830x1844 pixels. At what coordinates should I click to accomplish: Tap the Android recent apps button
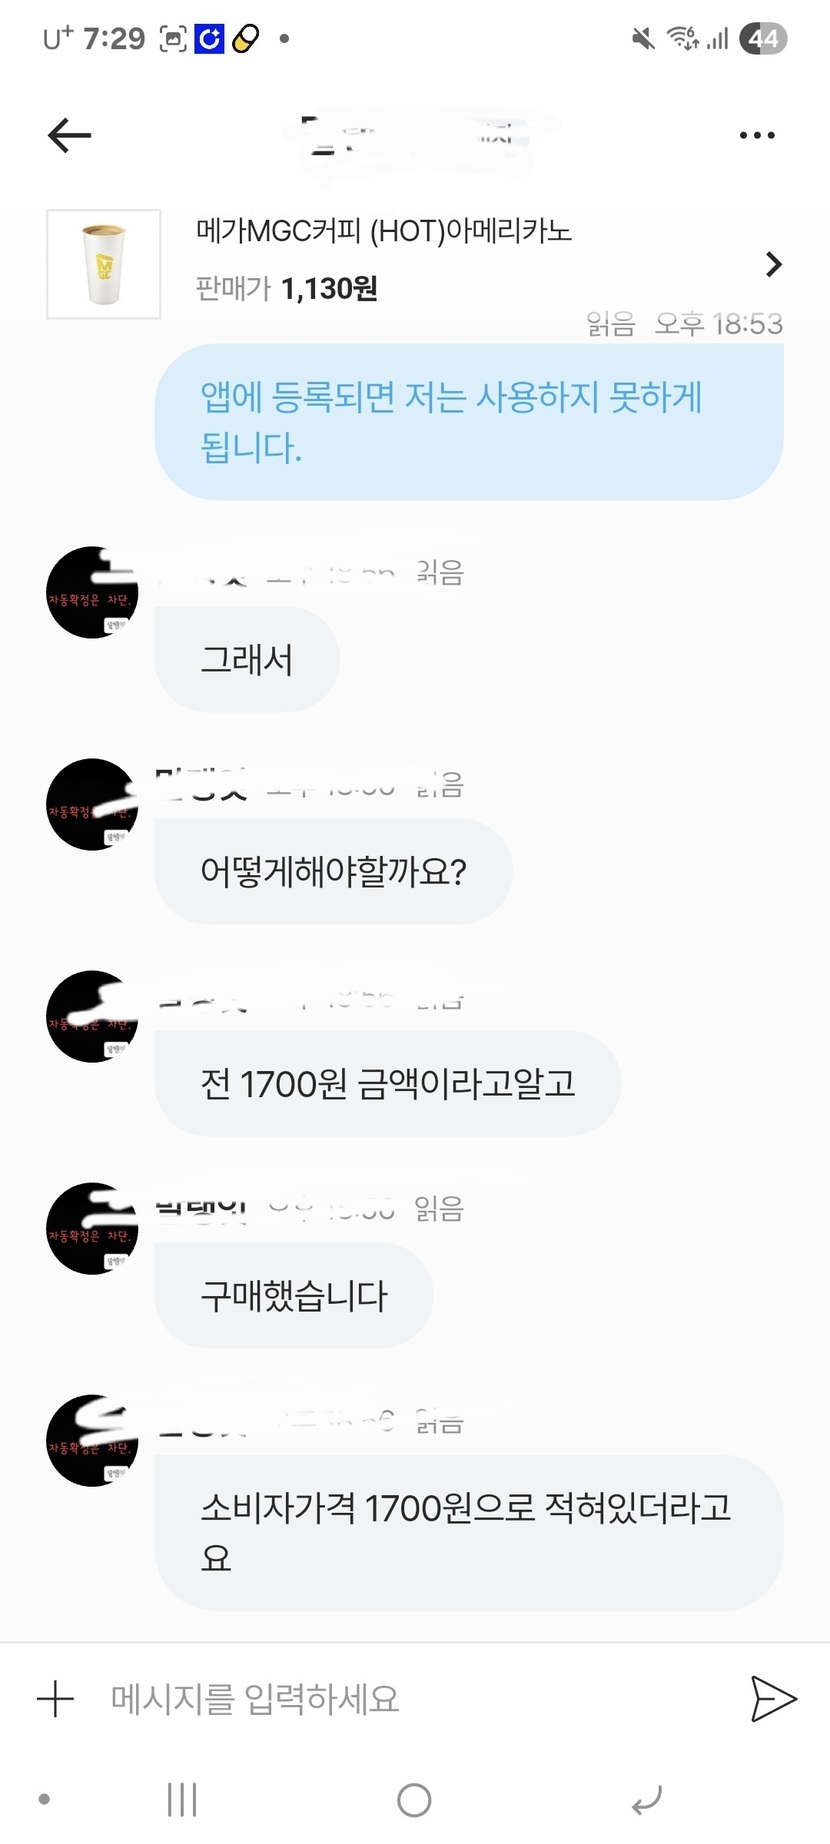(x=182, y=1799)
